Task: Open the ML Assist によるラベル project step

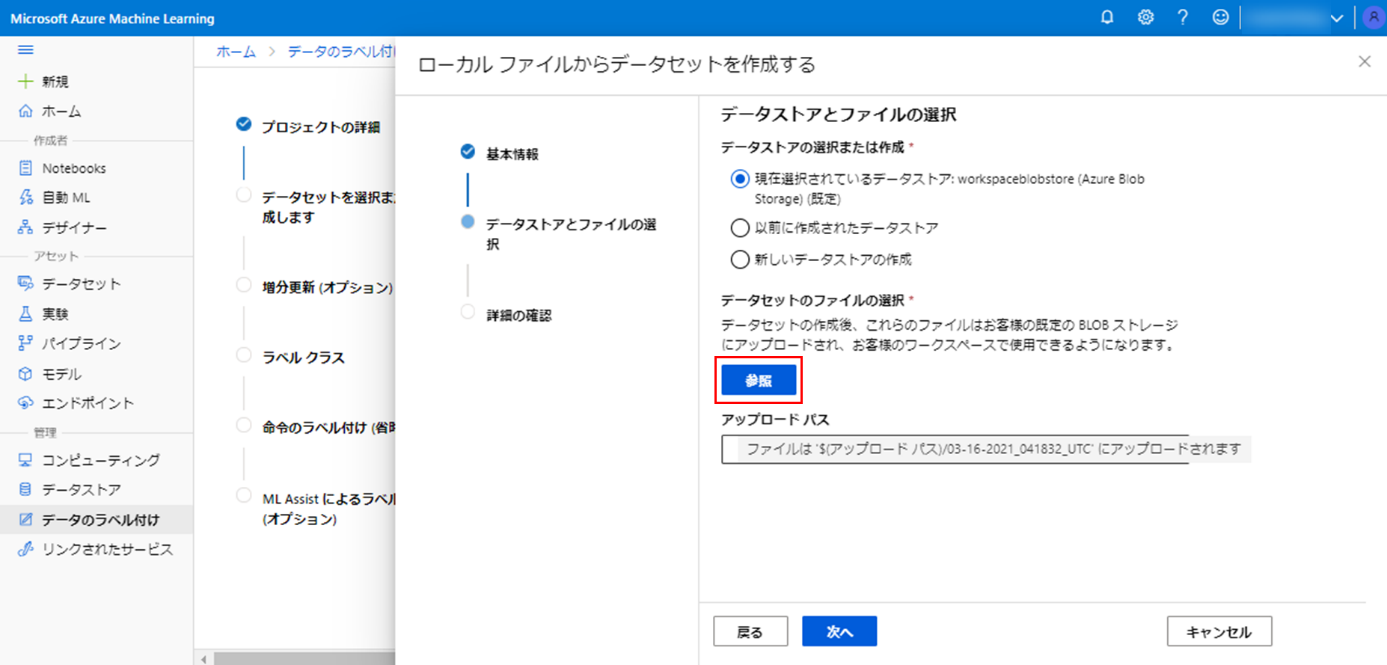Action: tap(329, 508)
